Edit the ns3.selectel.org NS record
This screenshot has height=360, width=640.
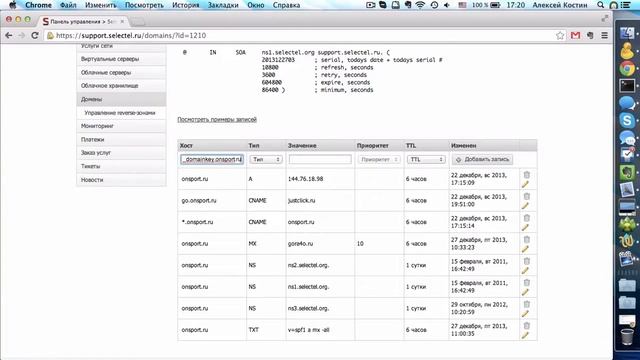[x=525, y=314]
